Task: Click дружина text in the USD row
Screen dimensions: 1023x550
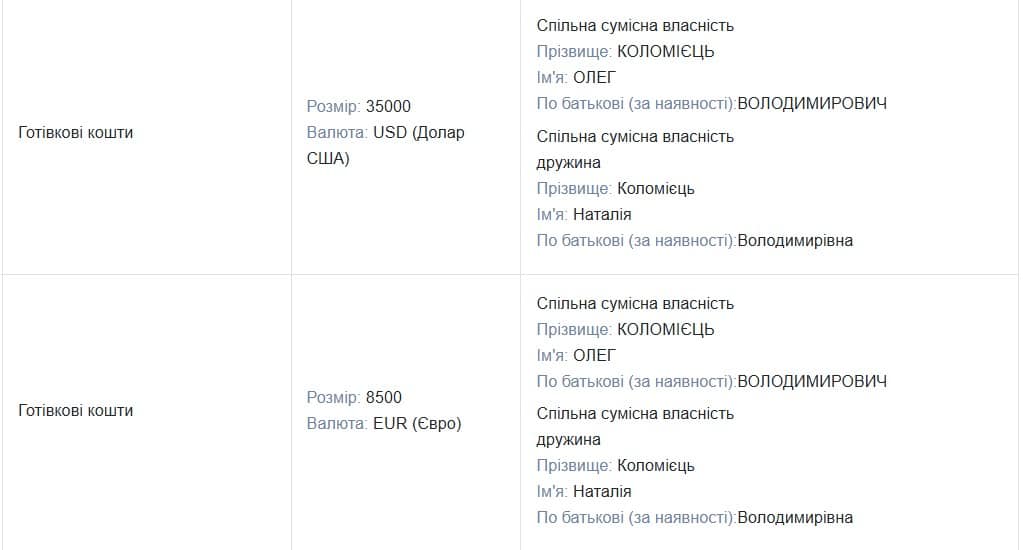Action: [569, 162]
